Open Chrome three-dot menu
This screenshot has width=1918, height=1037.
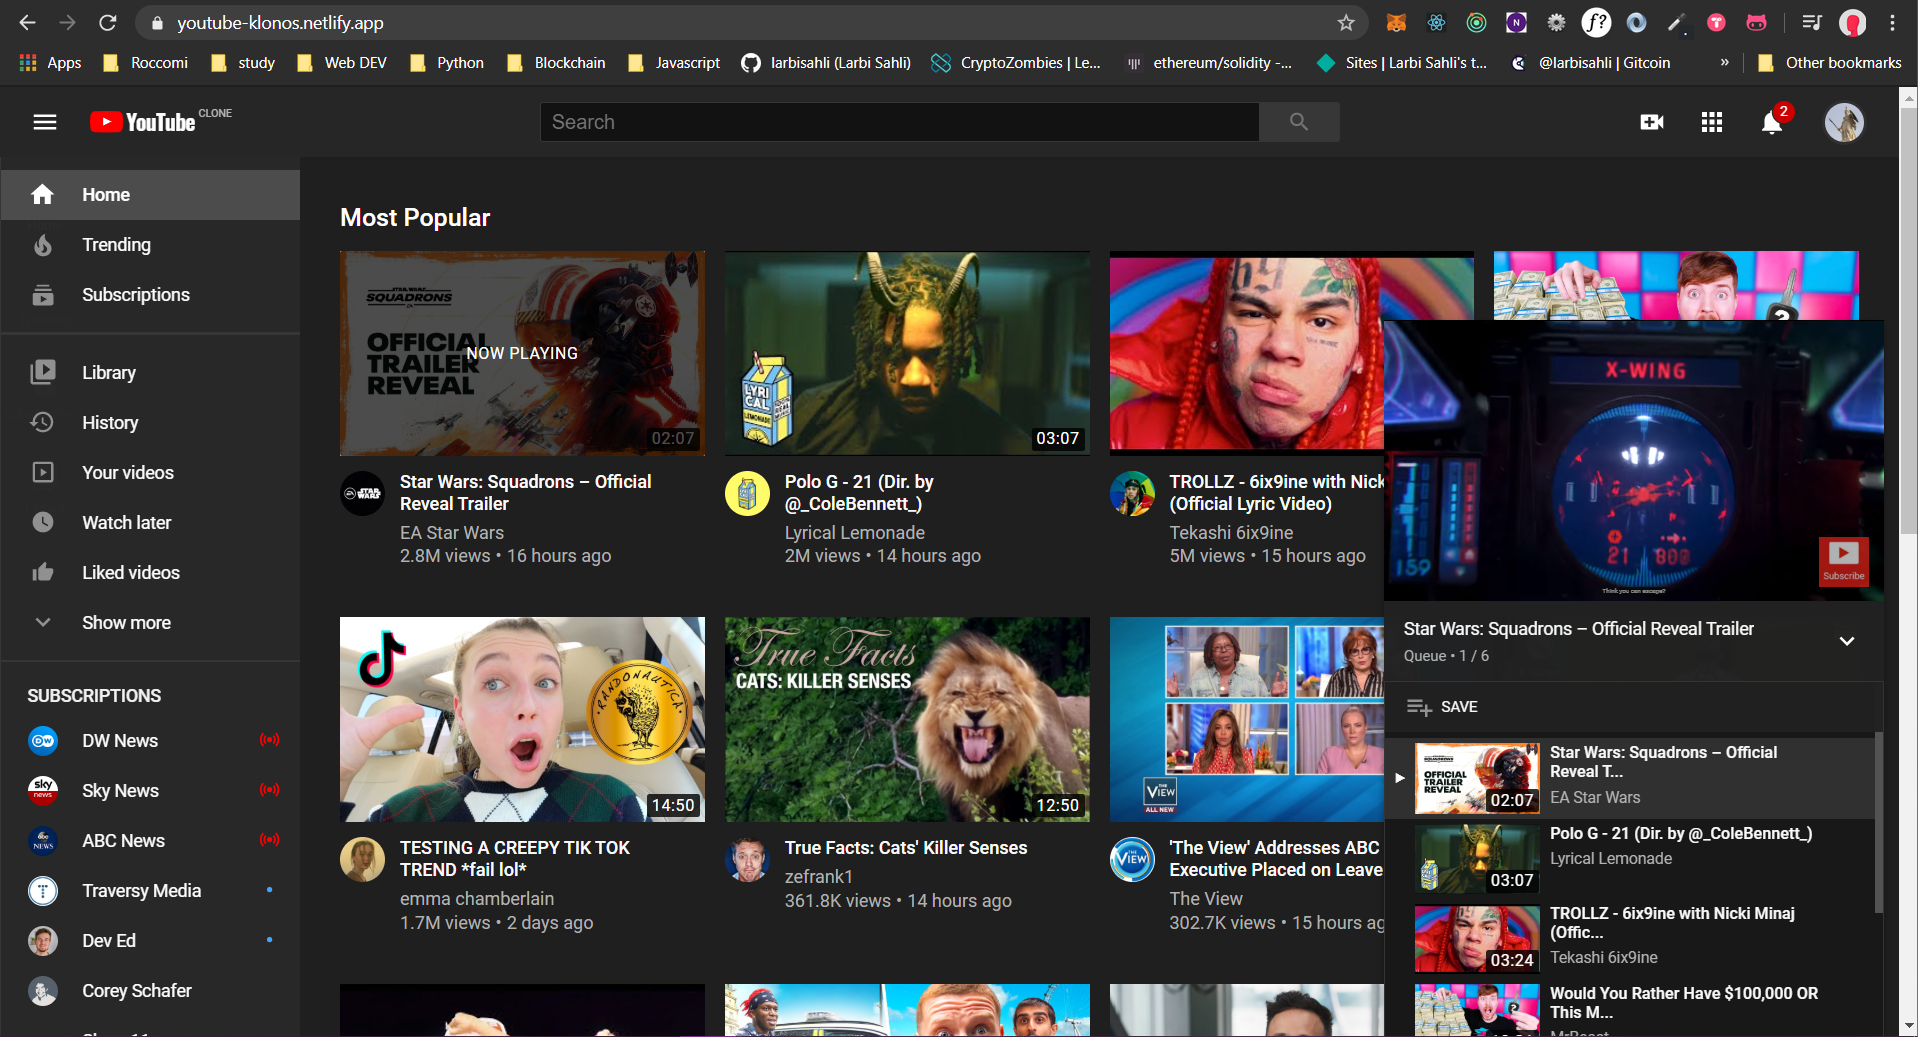1892,22
